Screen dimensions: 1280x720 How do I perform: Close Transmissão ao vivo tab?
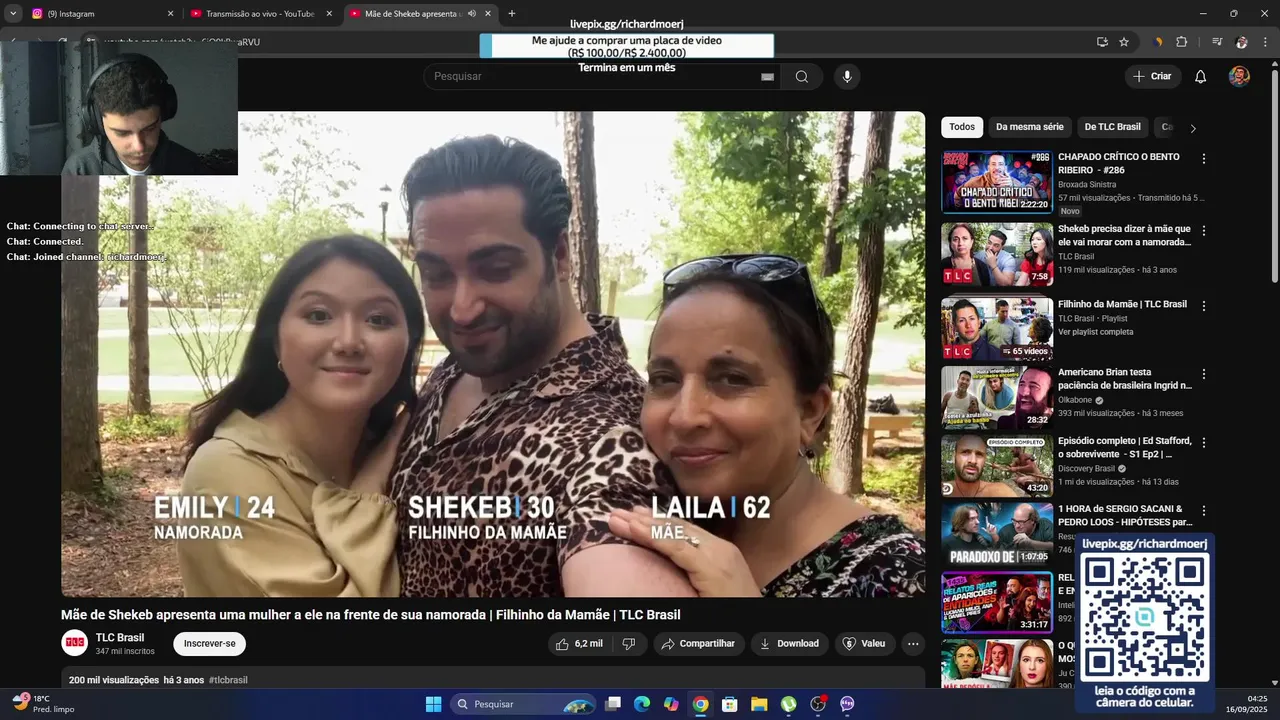pyautogui.click(x=329, y=14)
